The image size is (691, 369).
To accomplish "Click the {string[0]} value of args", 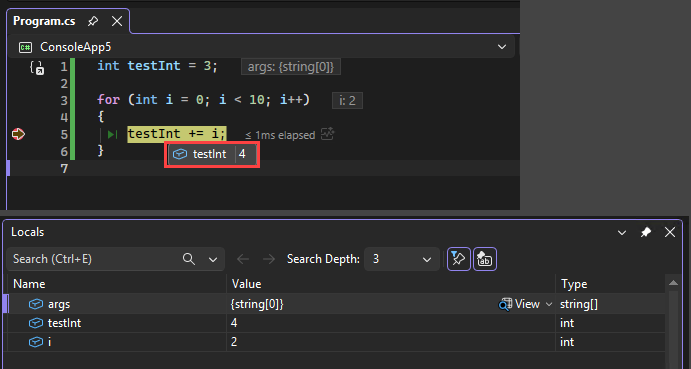I will [257, 304].
